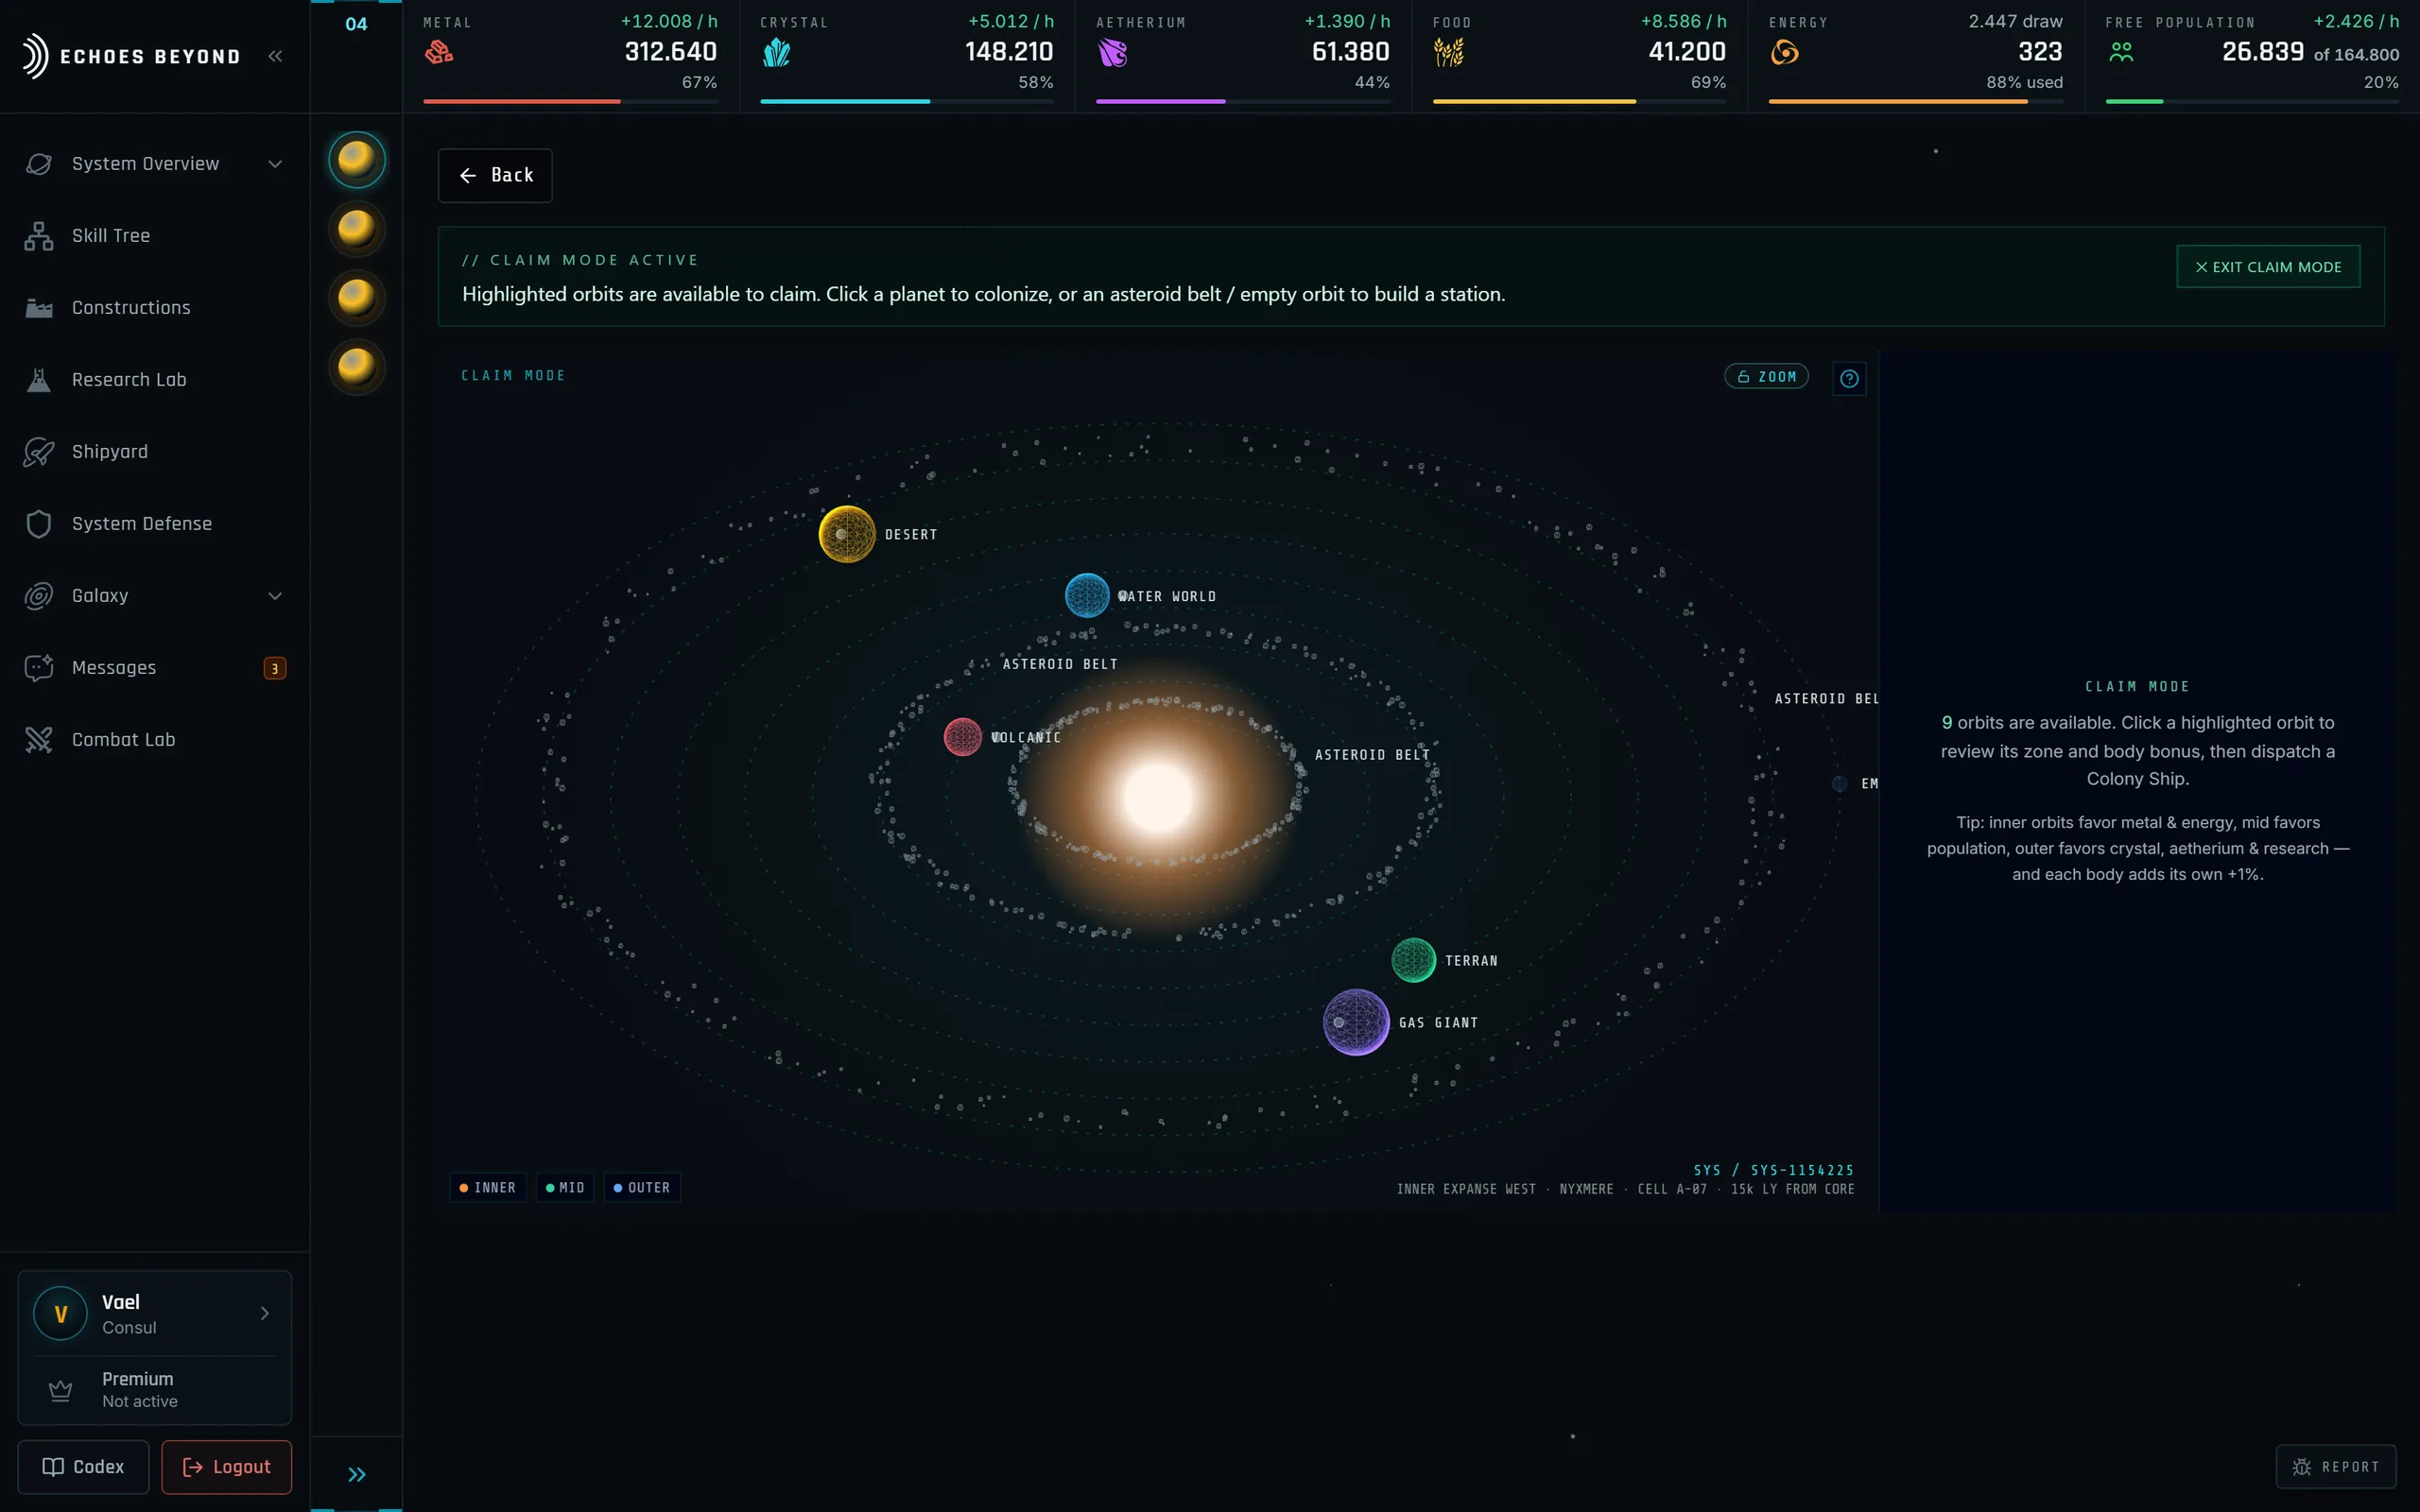Select the Gas Giant planet
This screenshot has height=1512, width=2420.
pos(1356,1022)
